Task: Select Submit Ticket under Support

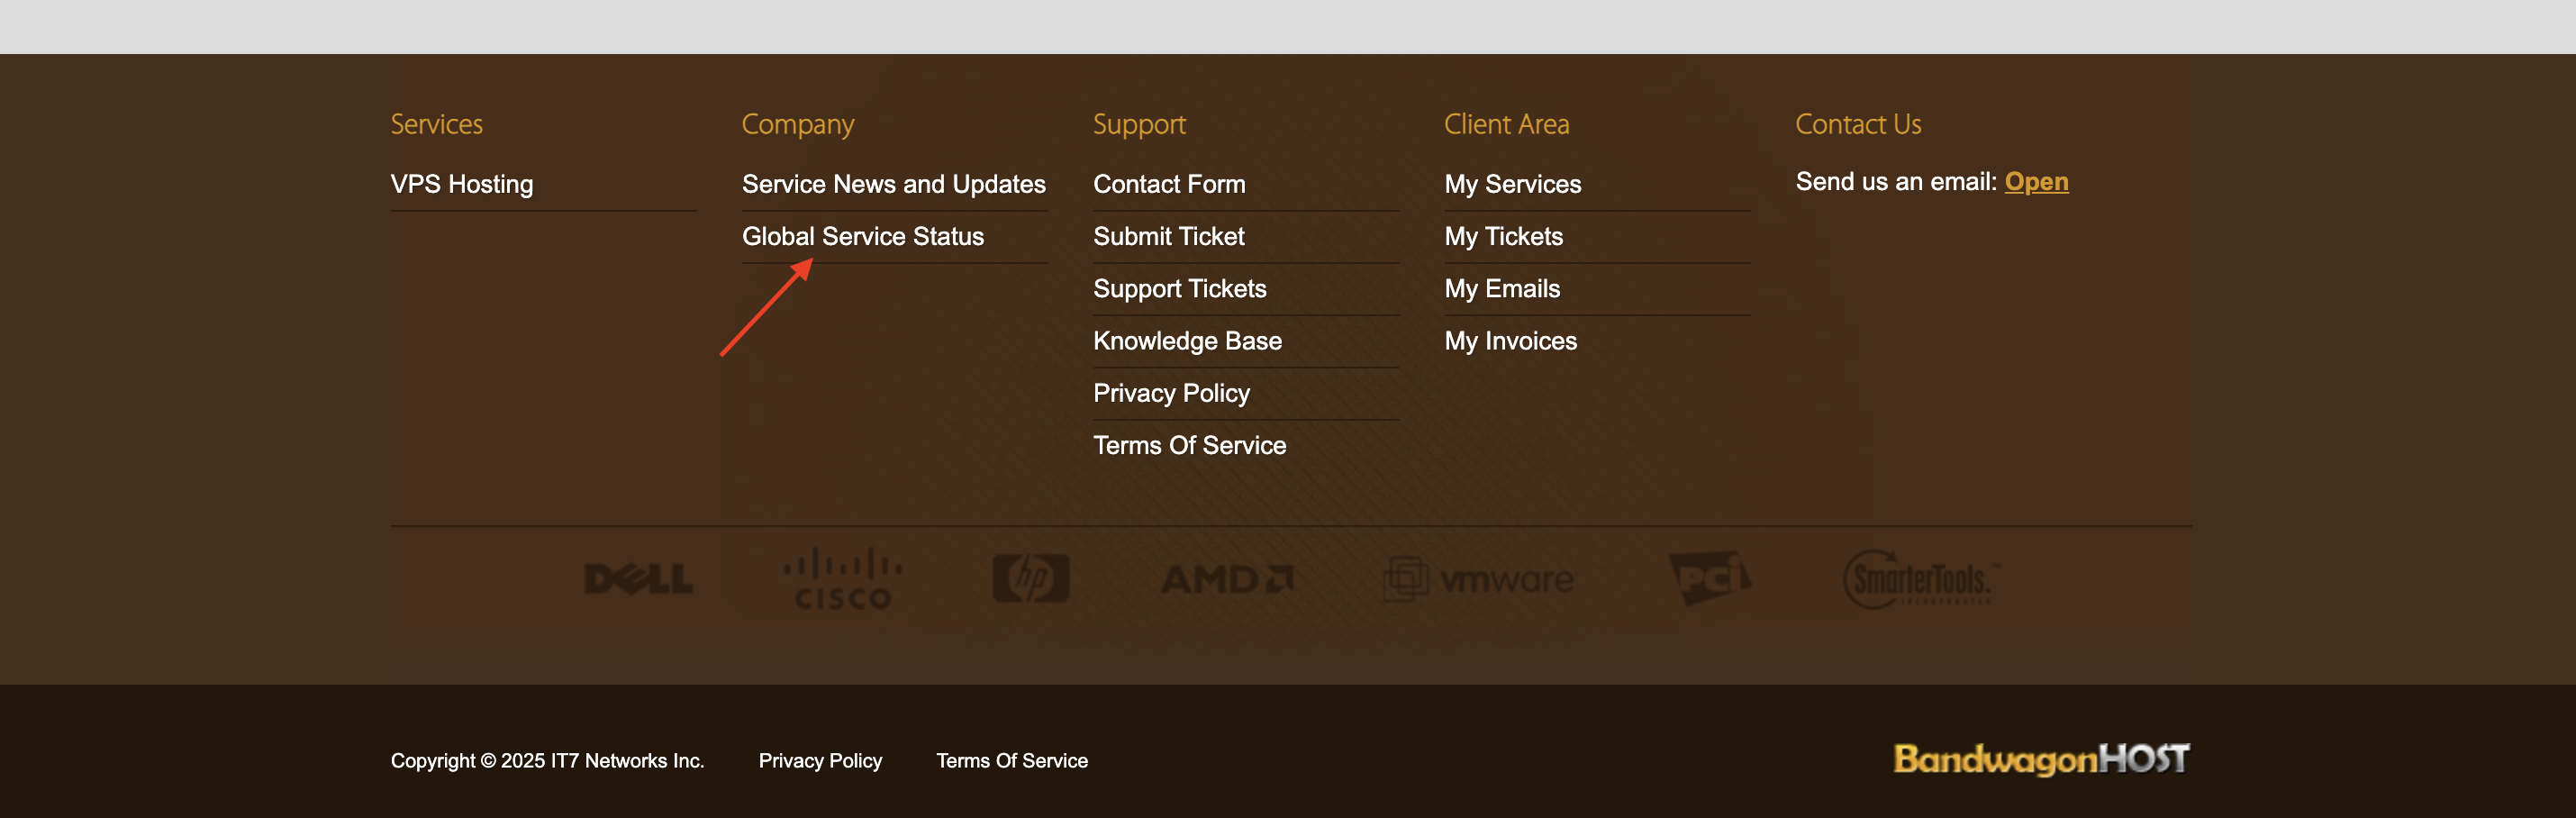Action: 1168,236
